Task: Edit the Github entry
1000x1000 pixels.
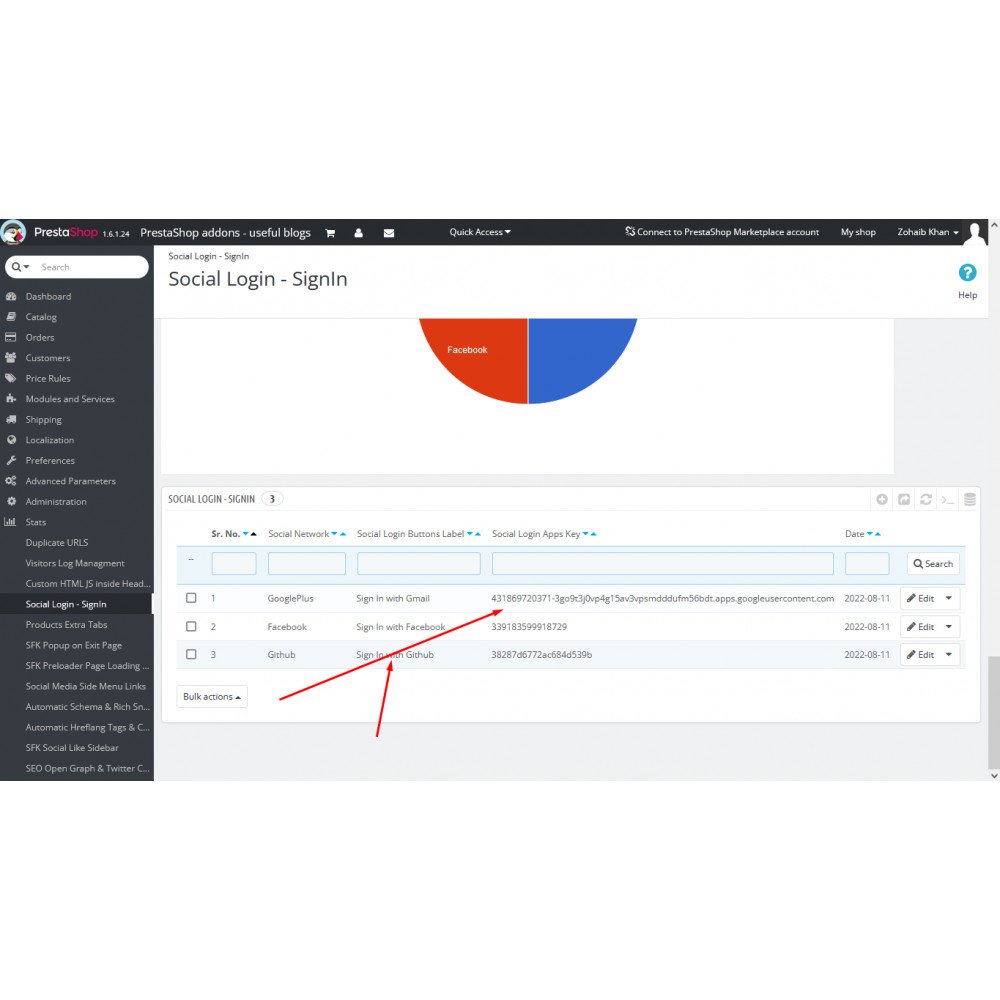Action: 920,655
